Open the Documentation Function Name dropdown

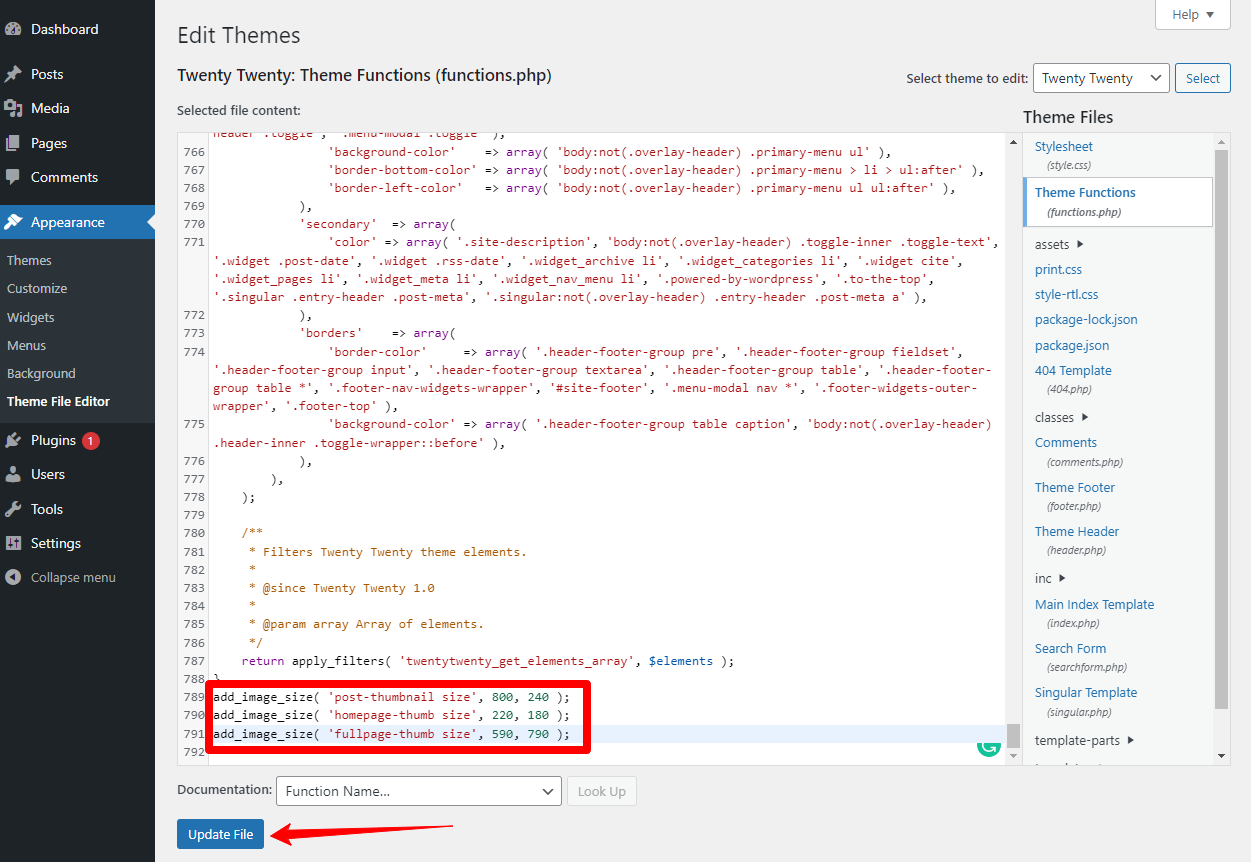point(417,790)
